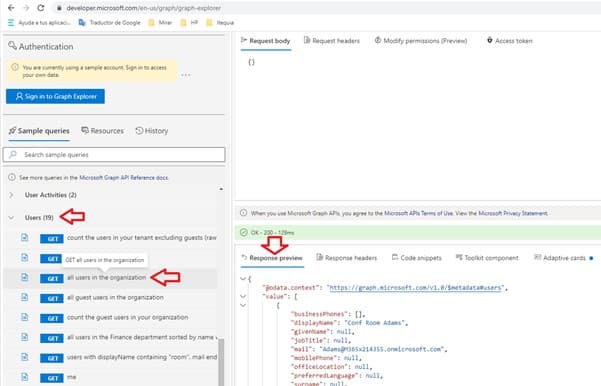Open the Traductor de Google bookmark

(x=110, y=23)
